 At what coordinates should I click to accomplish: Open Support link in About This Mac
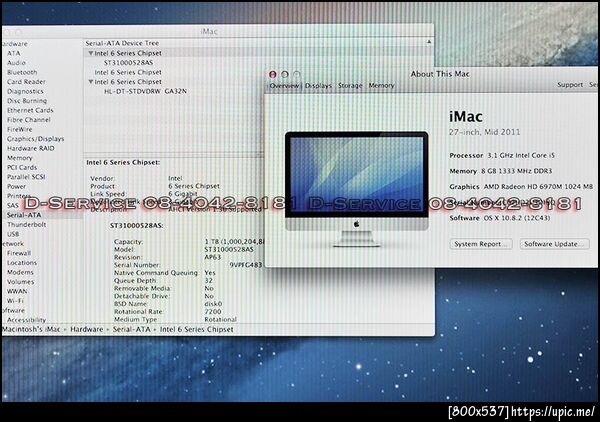click(x=570, y=85)
